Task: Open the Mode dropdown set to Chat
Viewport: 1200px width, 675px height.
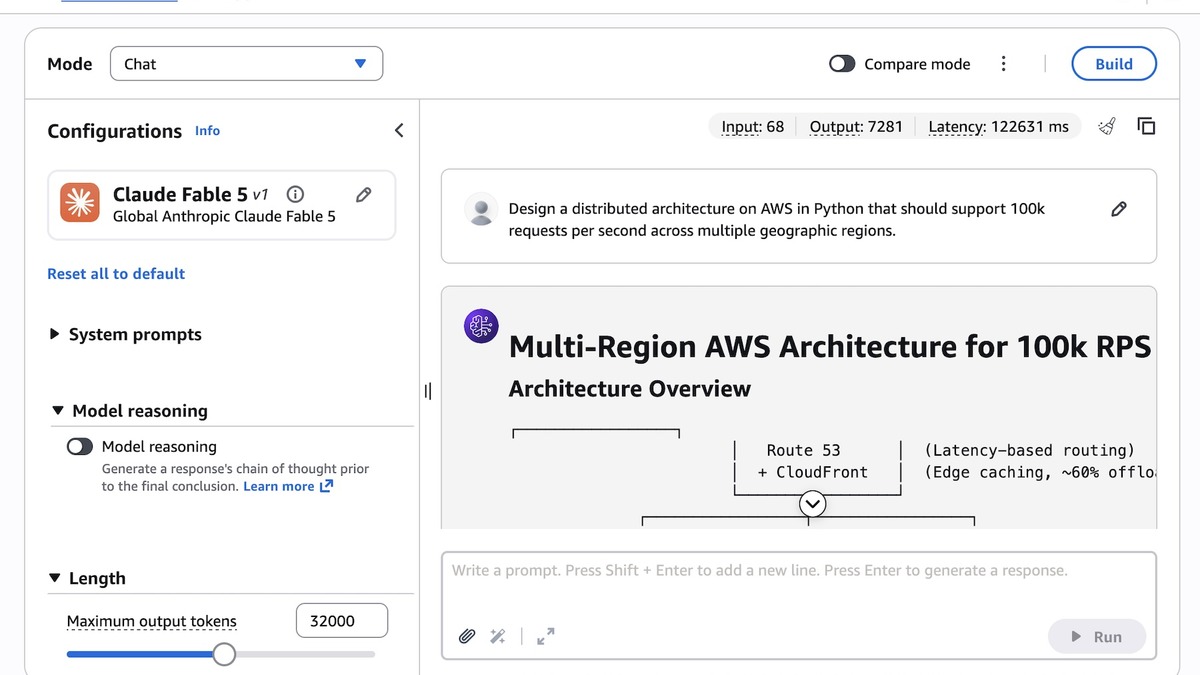Action: pos(246,64)
